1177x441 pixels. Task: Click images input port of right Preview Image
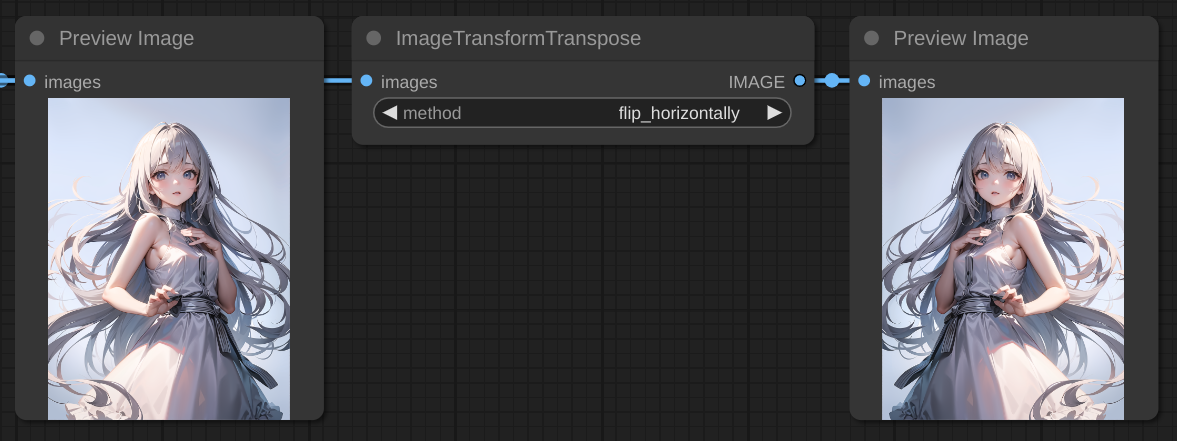point(864,81)
